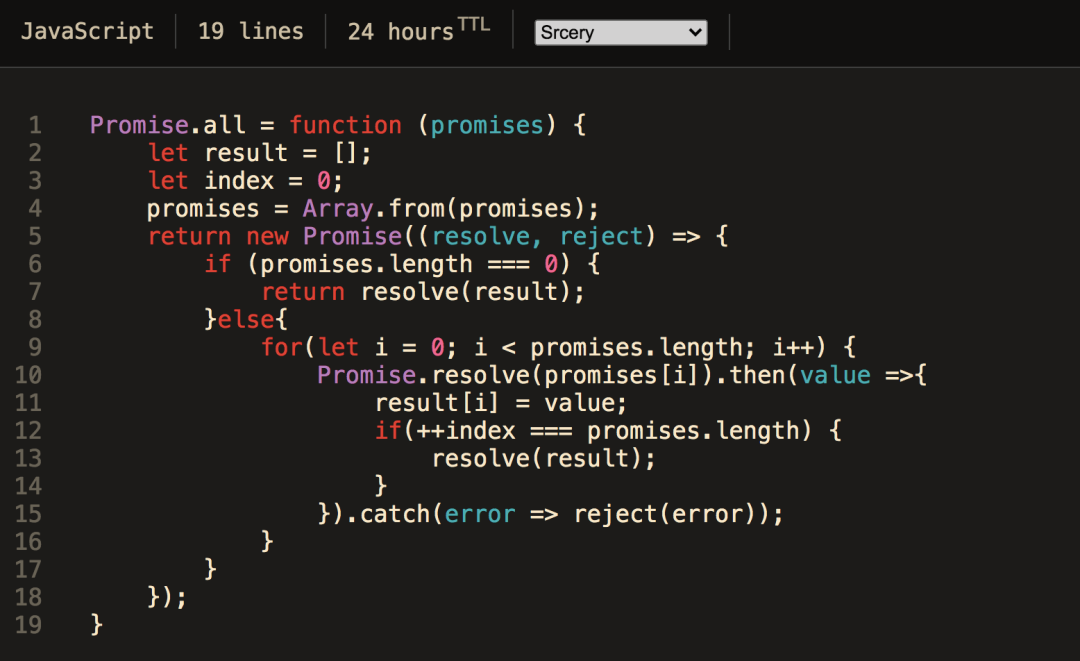The height and width of the screenshot is (661, 1080).
Task: Click the "let index = 0;" statement
Action: click(x=245, y=180)
